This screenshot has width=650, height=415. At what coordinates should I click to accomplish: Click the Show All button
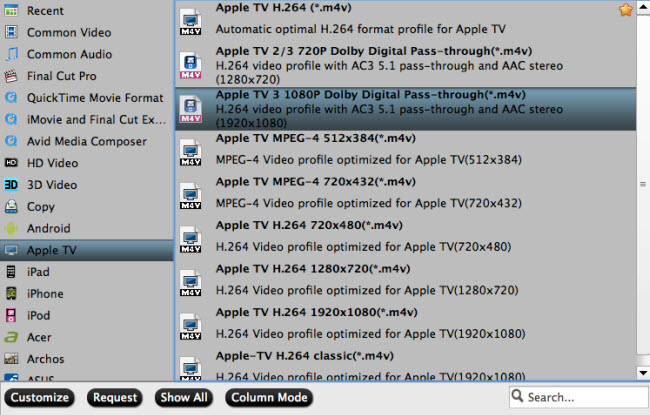184,397
